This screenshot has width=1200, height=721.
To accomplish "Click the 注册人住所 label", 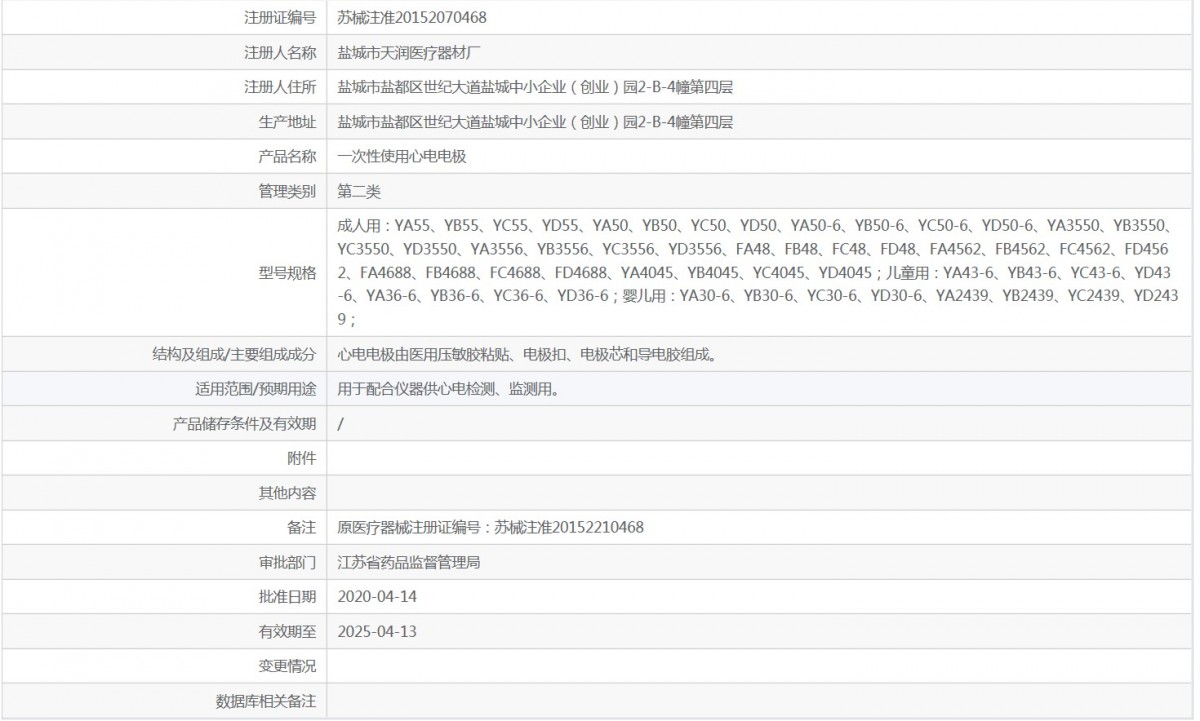I will click(280, 87).
